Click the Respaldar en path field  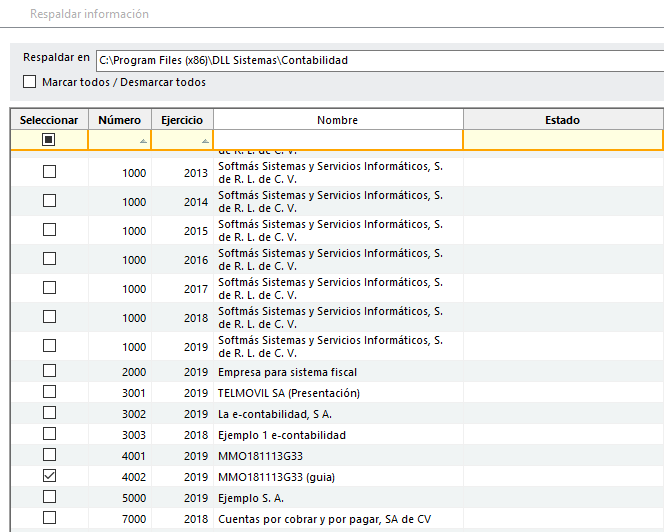378,60
